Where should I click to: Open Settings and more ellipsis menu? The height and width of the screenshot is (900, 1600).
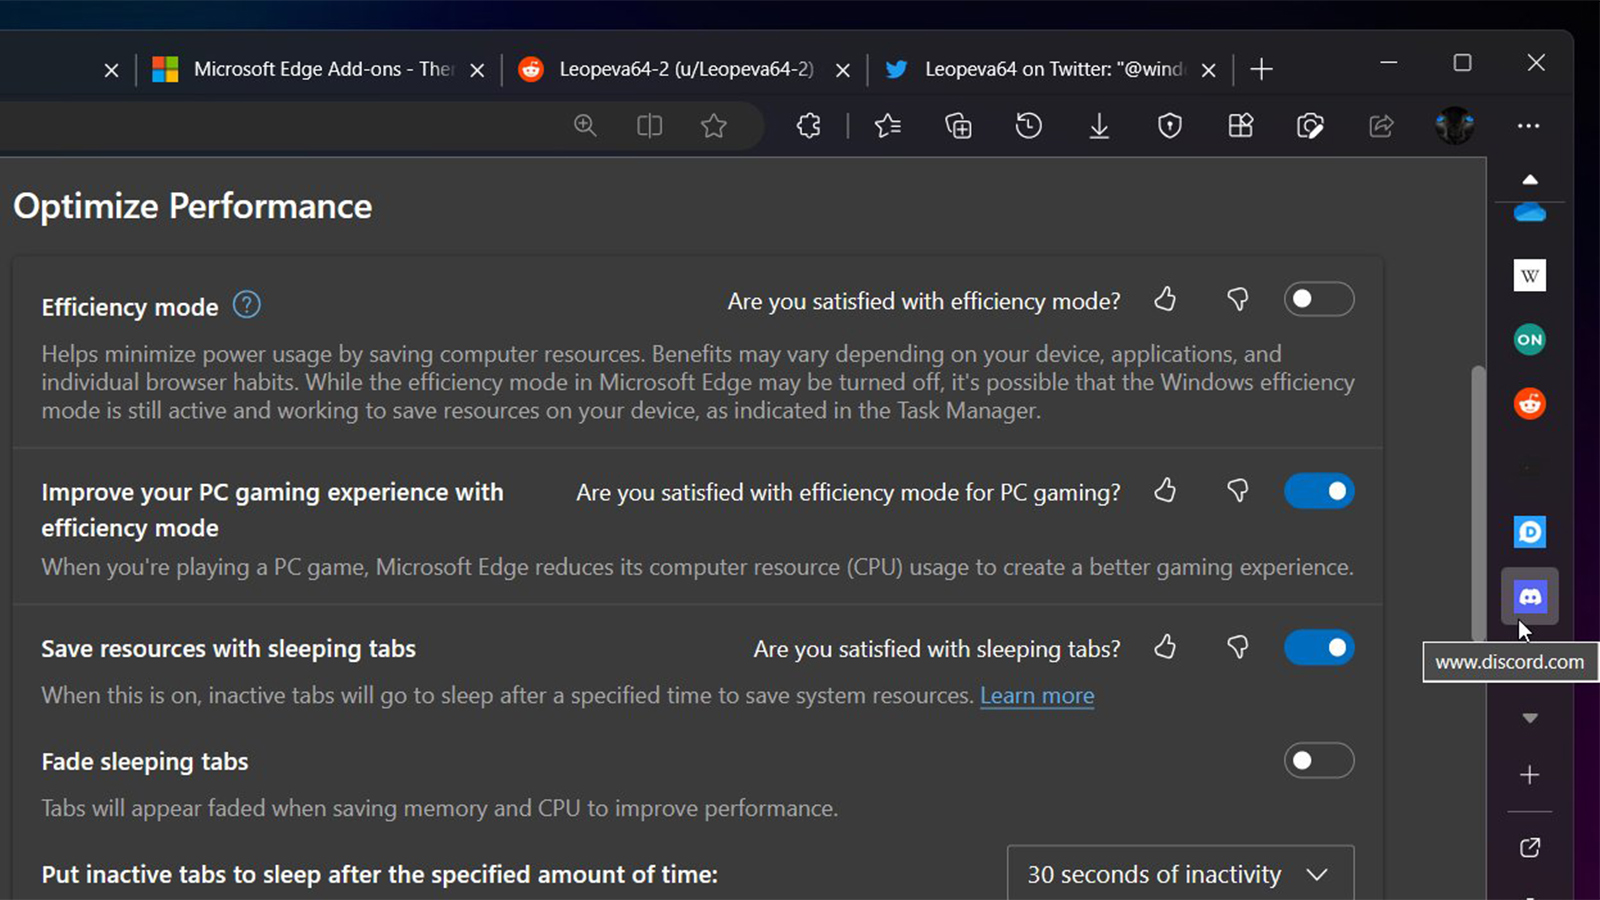[1528, 126]
